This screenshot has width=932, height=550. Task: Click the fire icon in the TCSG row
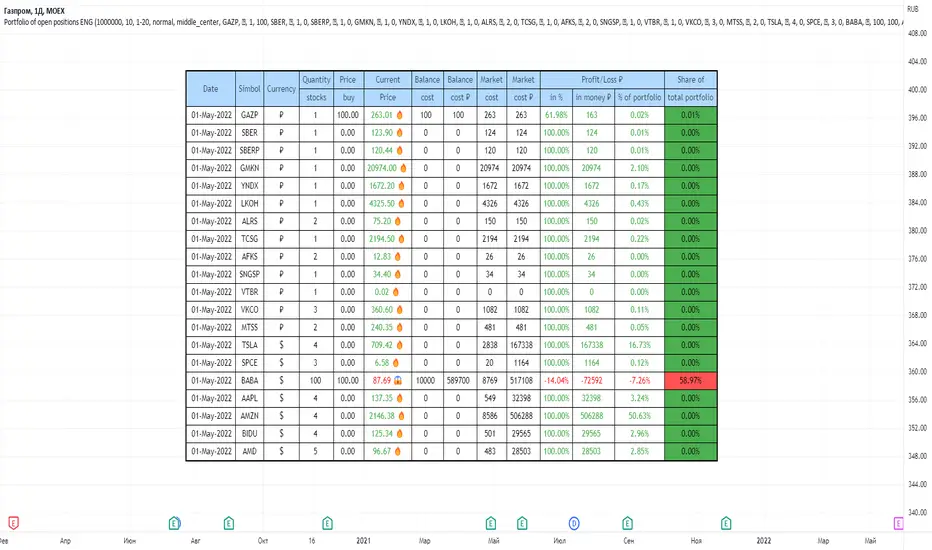pyautogui.click(x=401, y=239)
